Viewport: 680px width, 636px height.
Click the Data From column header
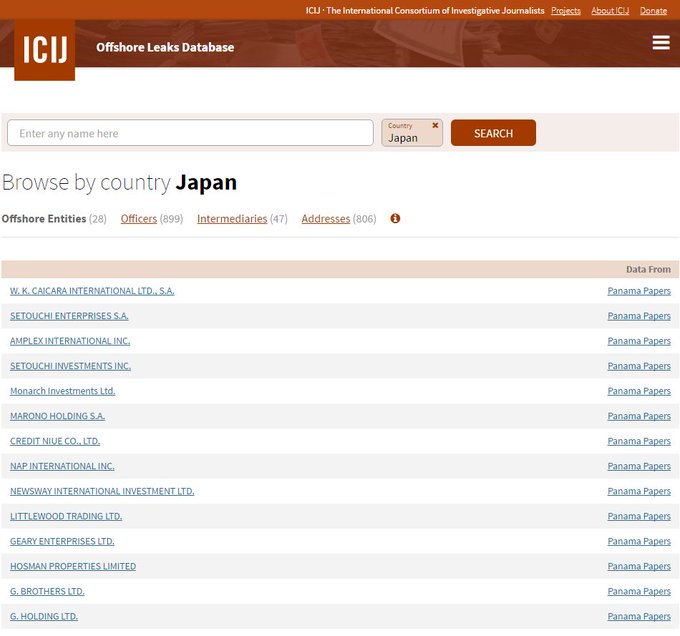(648, 269)
